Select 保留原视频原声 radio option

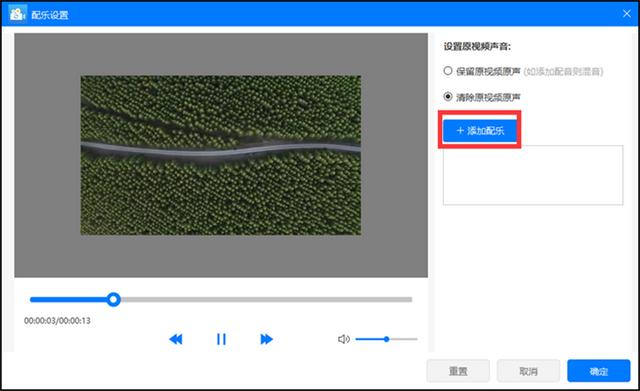tap(448, 71)
